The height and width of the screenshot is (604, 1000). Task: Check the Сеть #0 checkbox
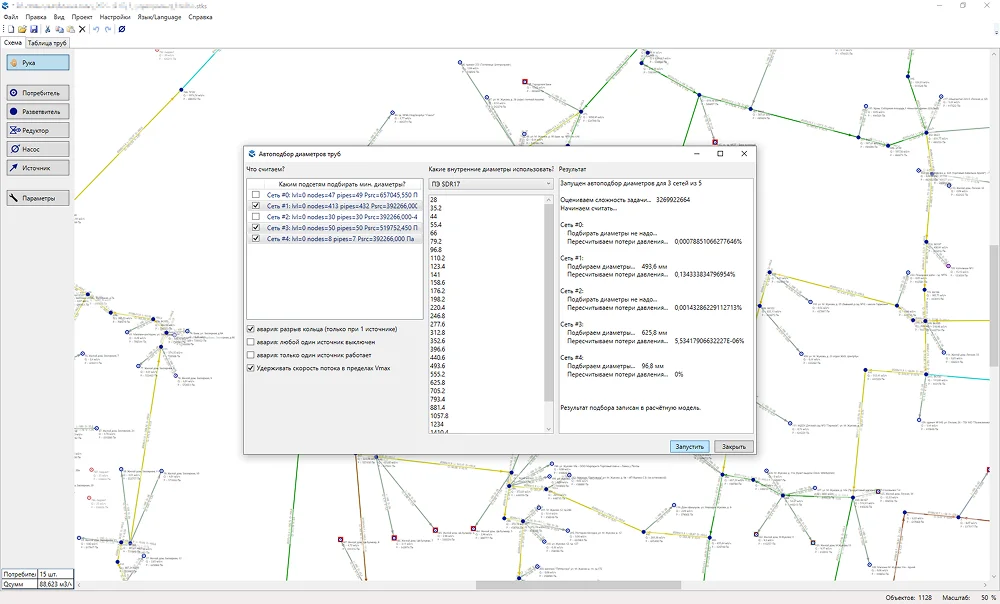tap(256, 195)
